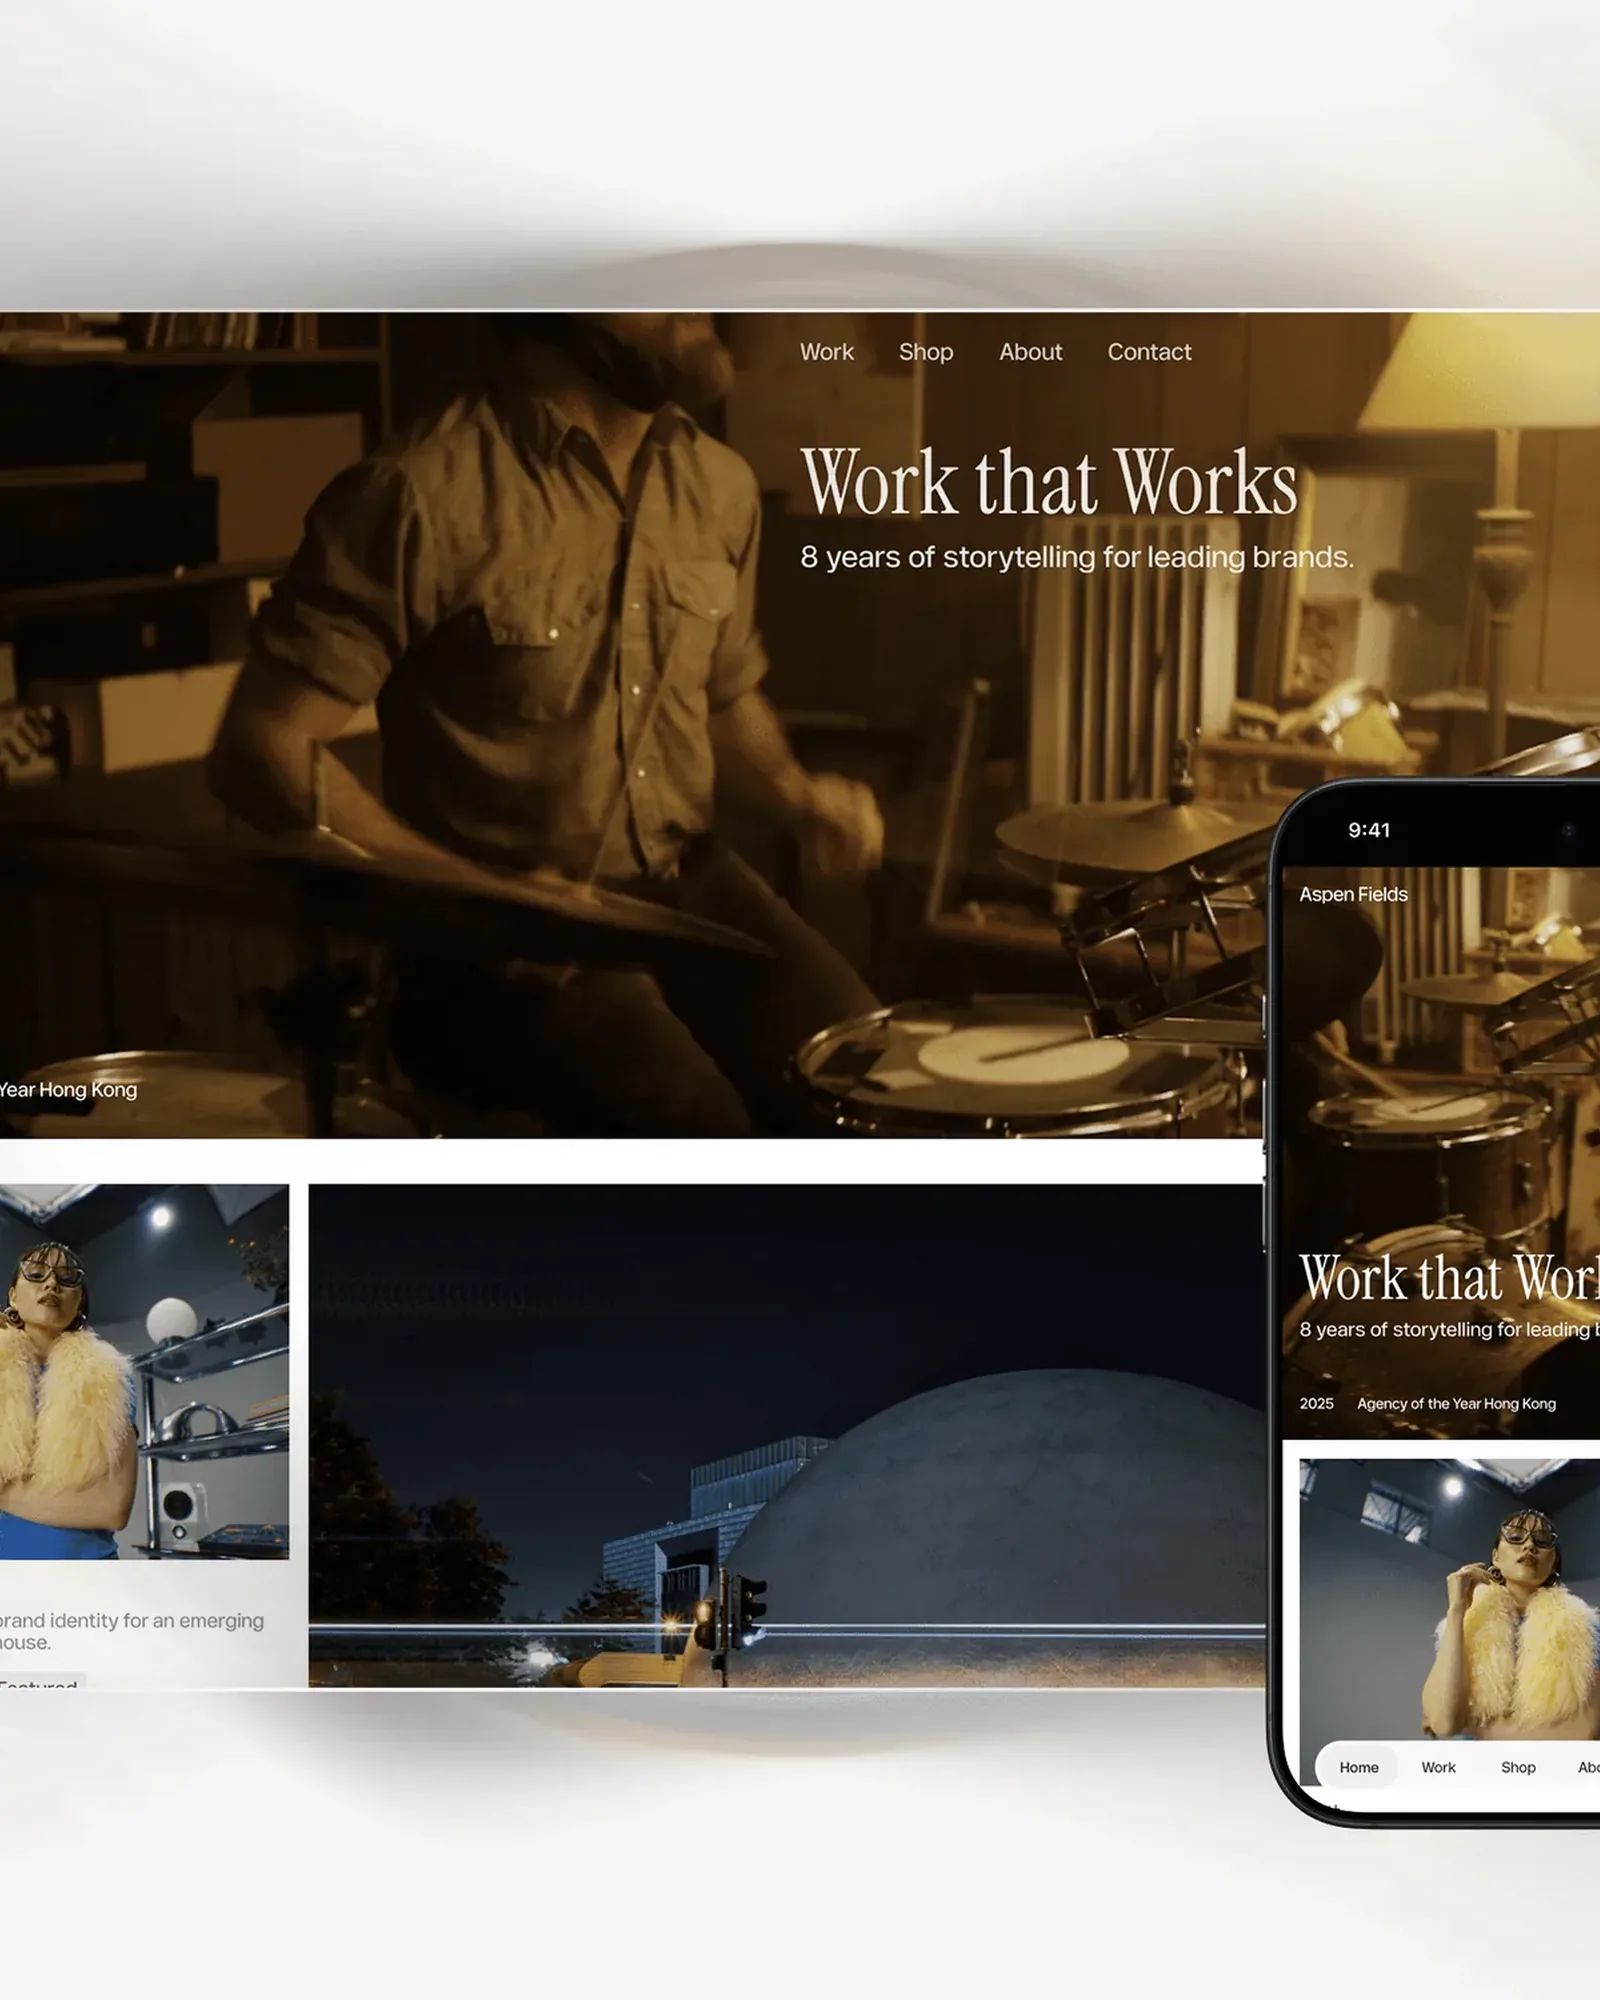The image size is (1600, 2000).
Task: Click '8 years of storytelling for leading brands.' on desktop
Action: coord(1077,557)
